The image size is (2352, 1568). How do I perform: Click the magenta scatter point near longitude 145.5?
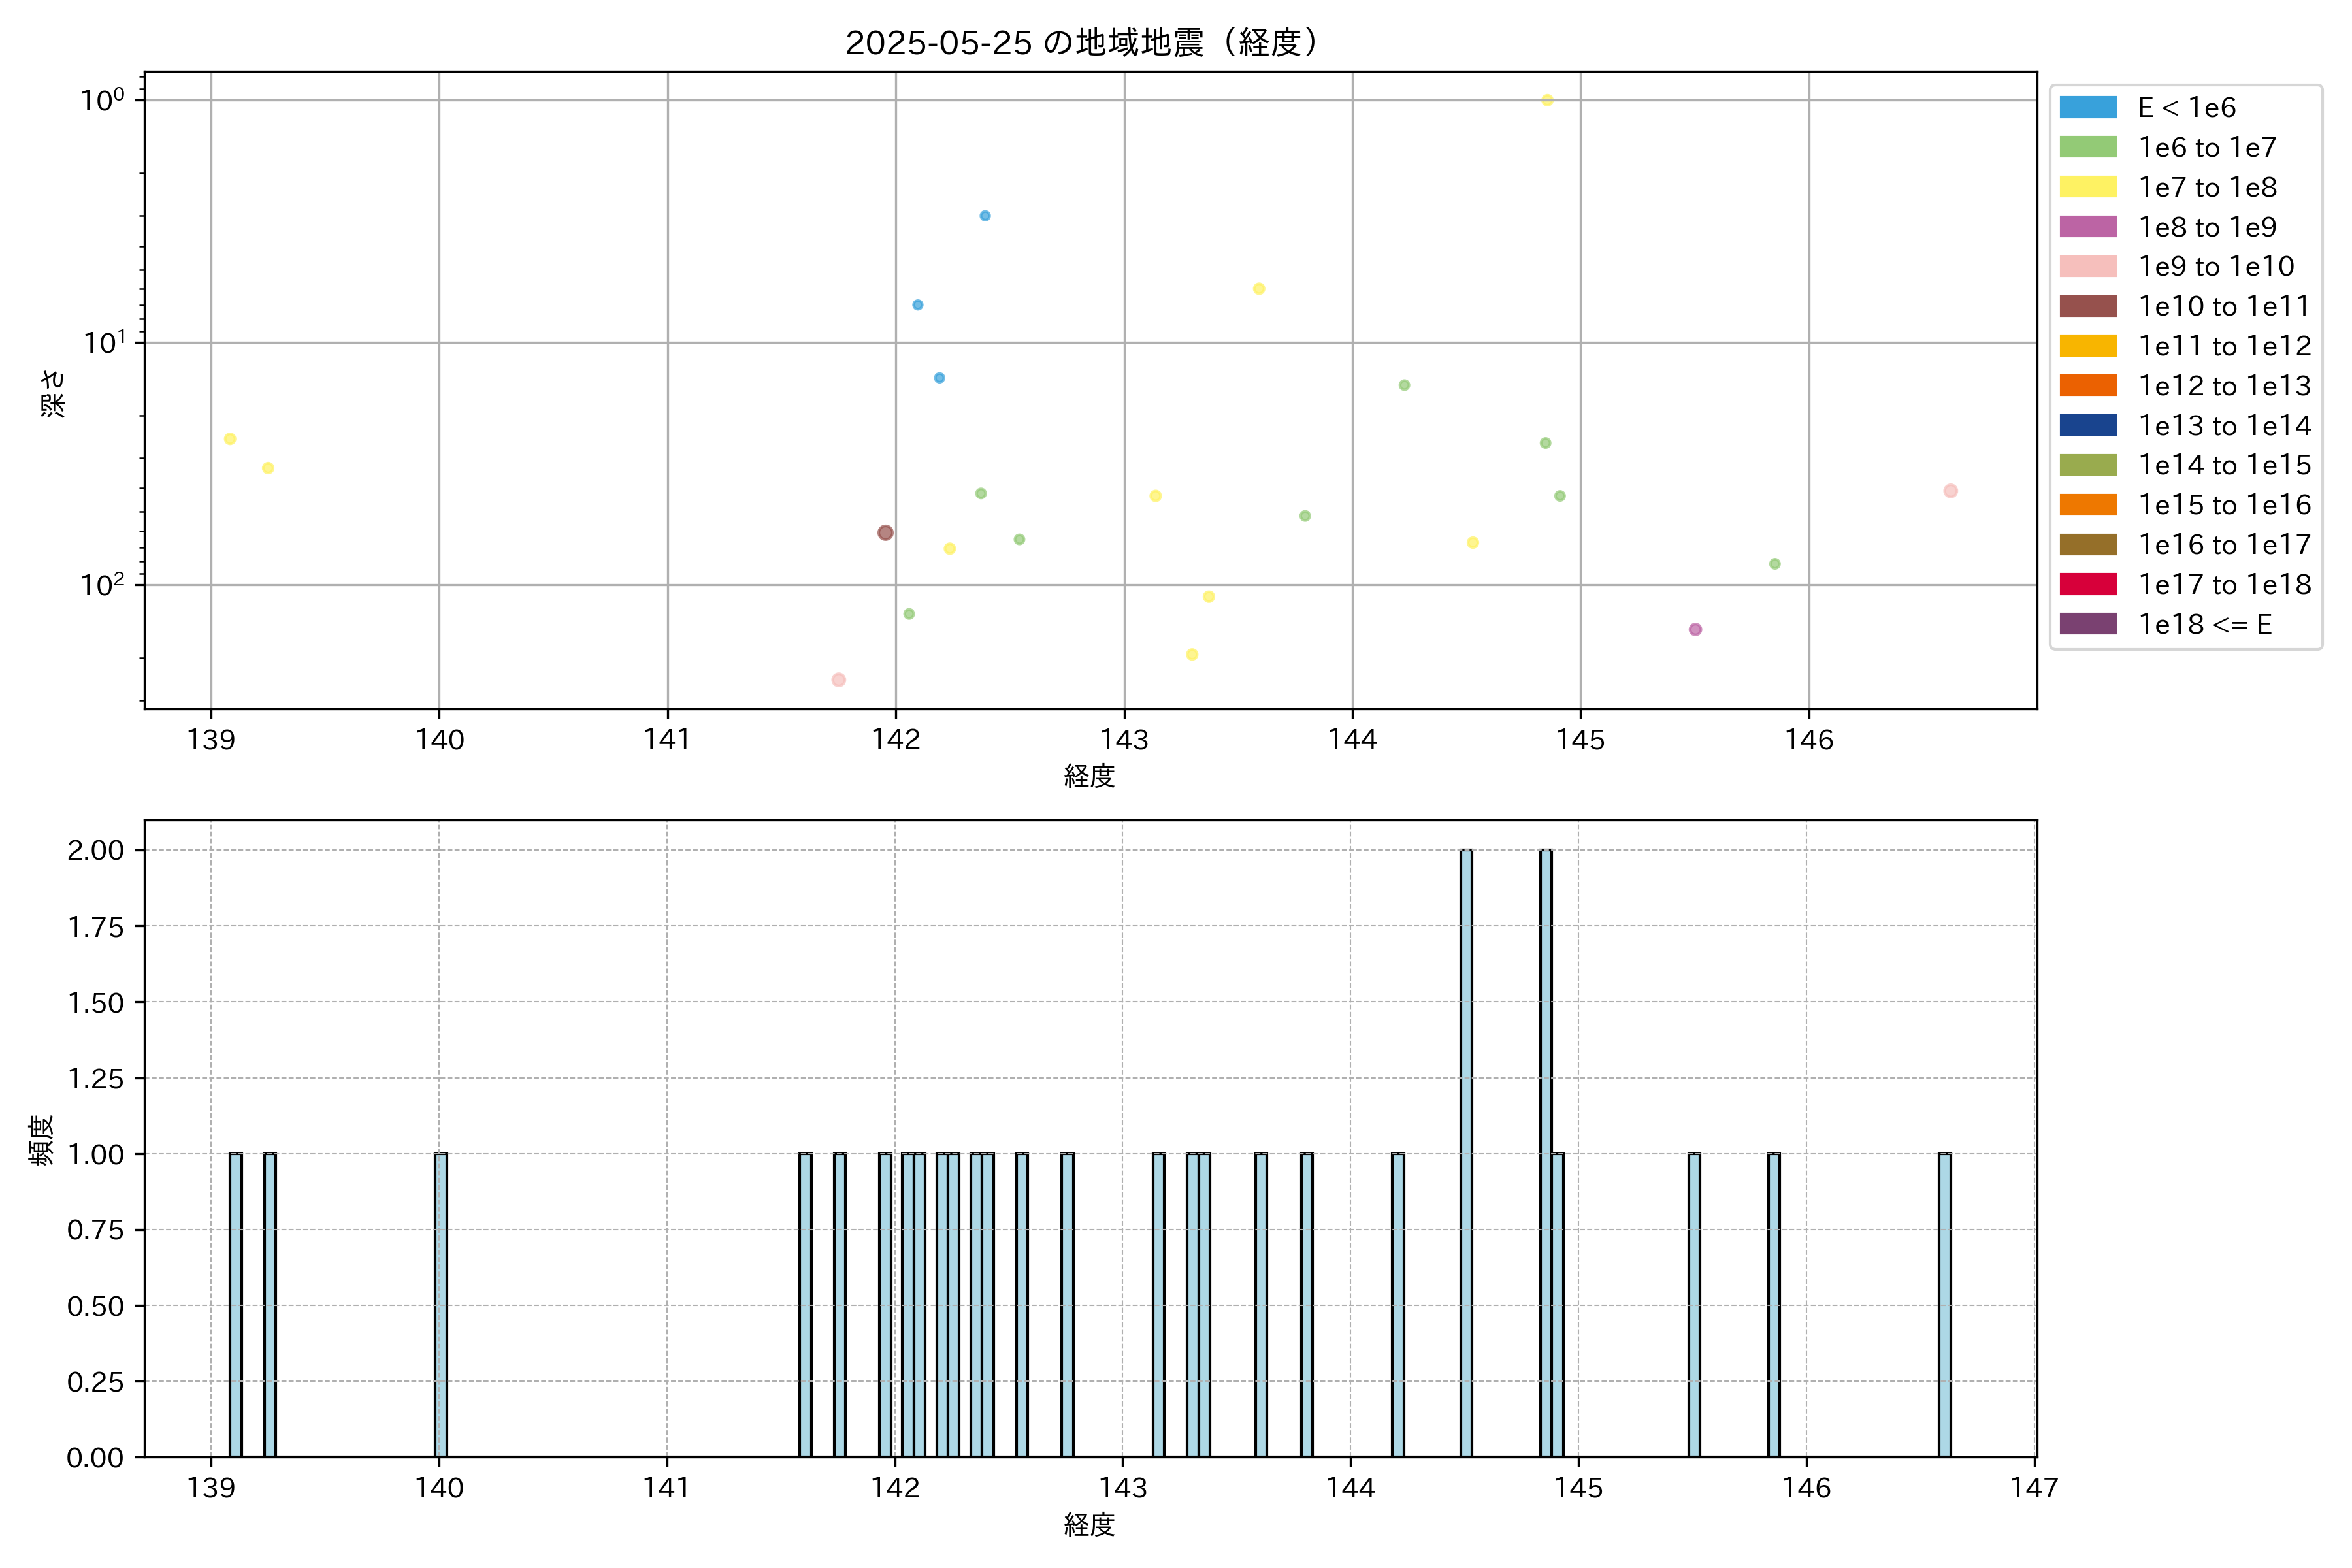tap(1695, 629)
